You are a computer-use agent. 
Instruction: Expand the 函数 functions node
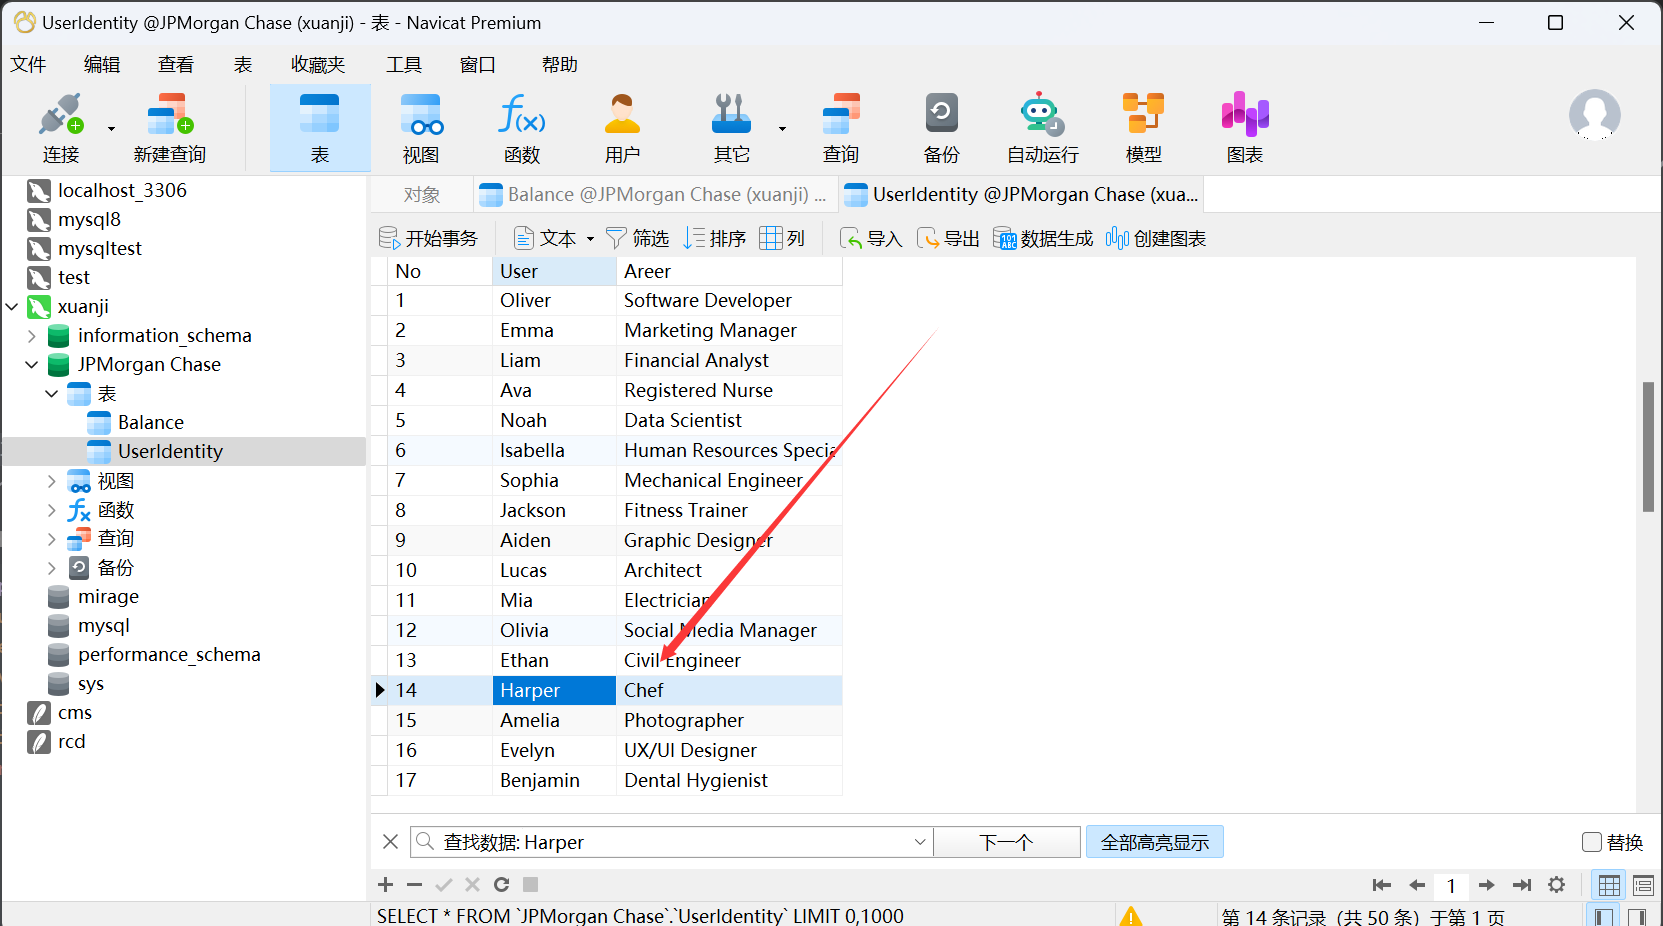tap(52, 510)
